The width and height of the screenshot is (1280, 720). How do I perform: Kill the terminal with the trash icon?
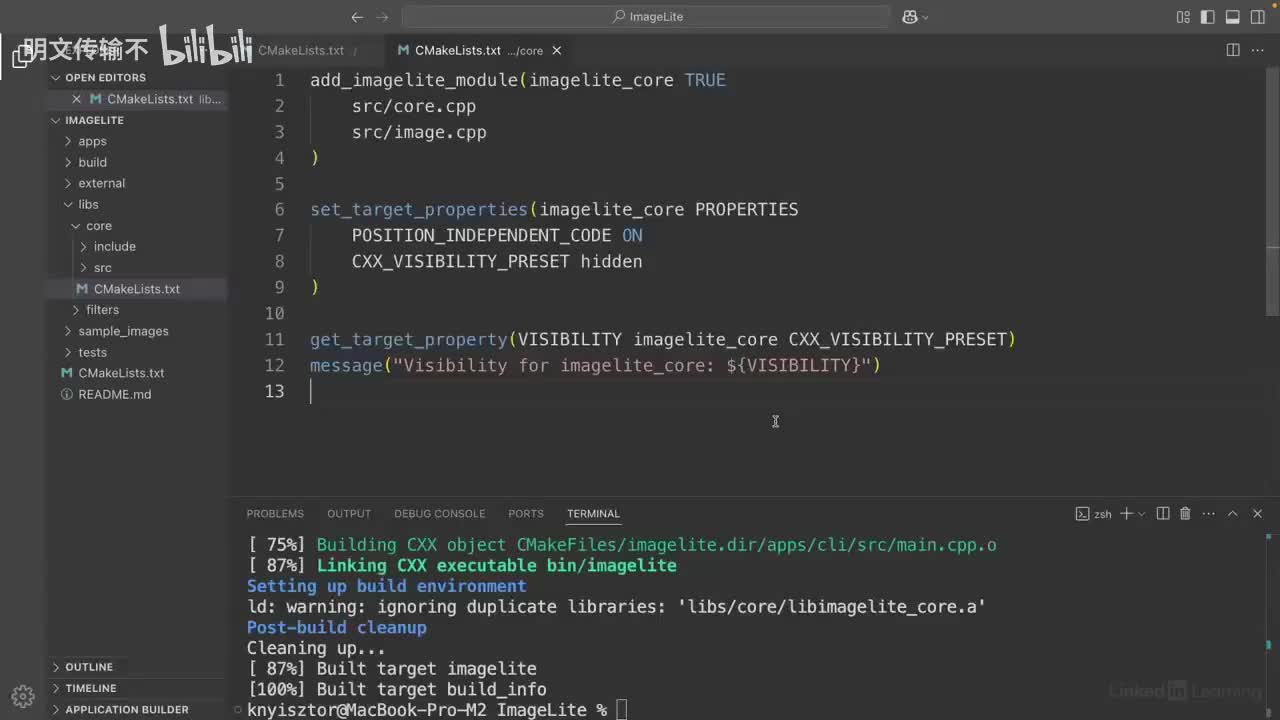click(x=1185, y=514)
